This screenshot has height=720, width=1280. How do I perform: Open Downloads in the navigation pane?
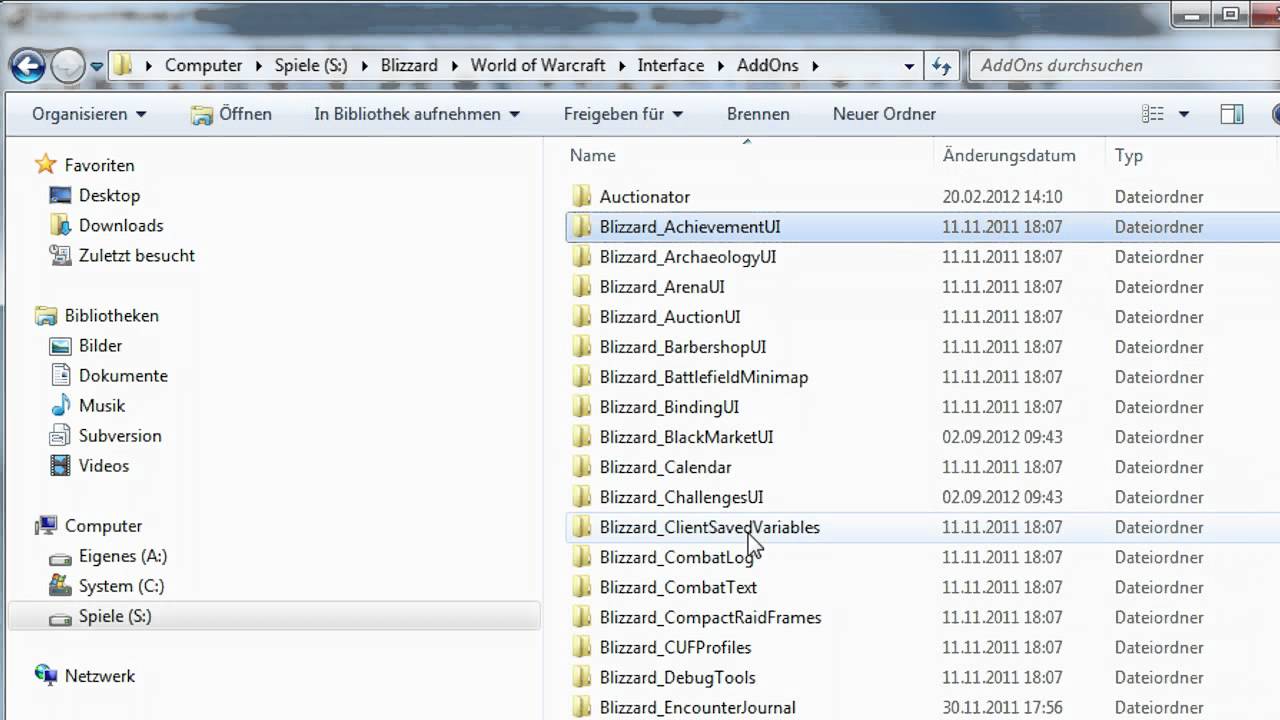click(x=121, y=226)
